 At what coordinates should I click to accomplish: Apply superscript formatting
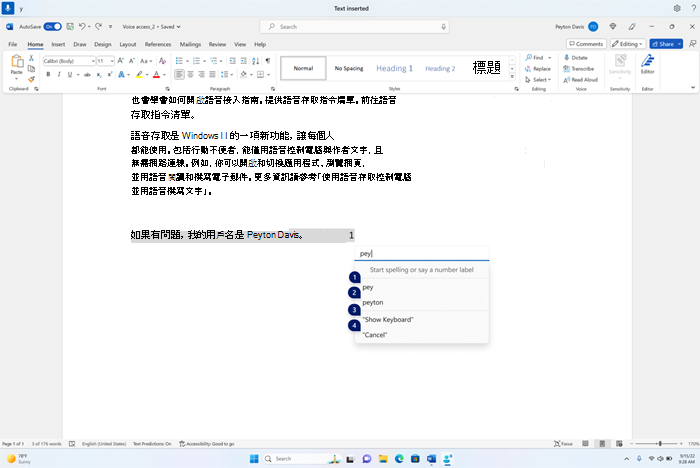109,75
